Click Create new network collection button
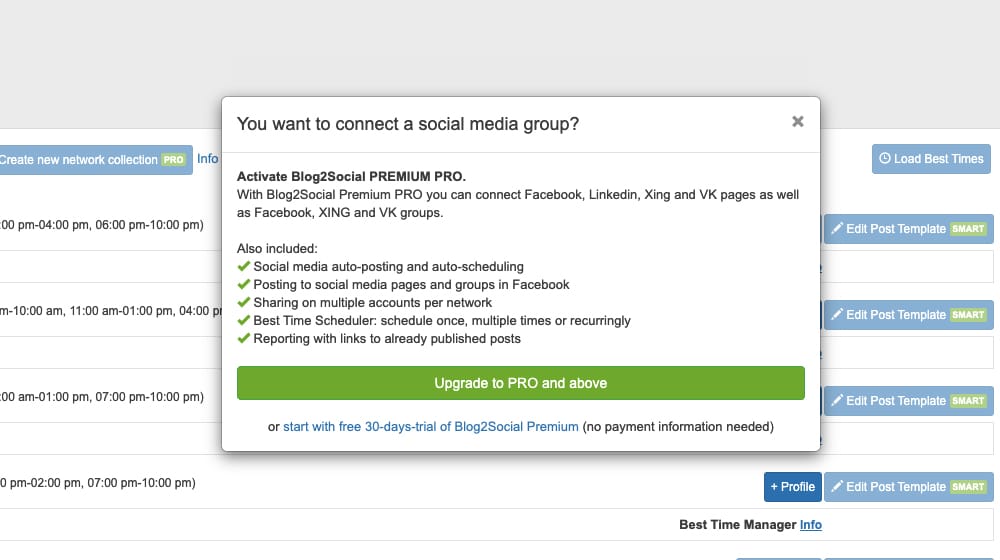This screenshot has height=560, width=1000. pos(96,159)
